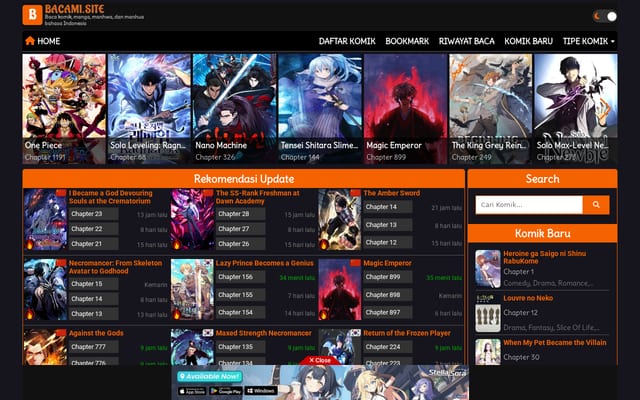Click Lazy Prince cover thumbnail
Screen dimensions: 640x400
click(192, 289)
